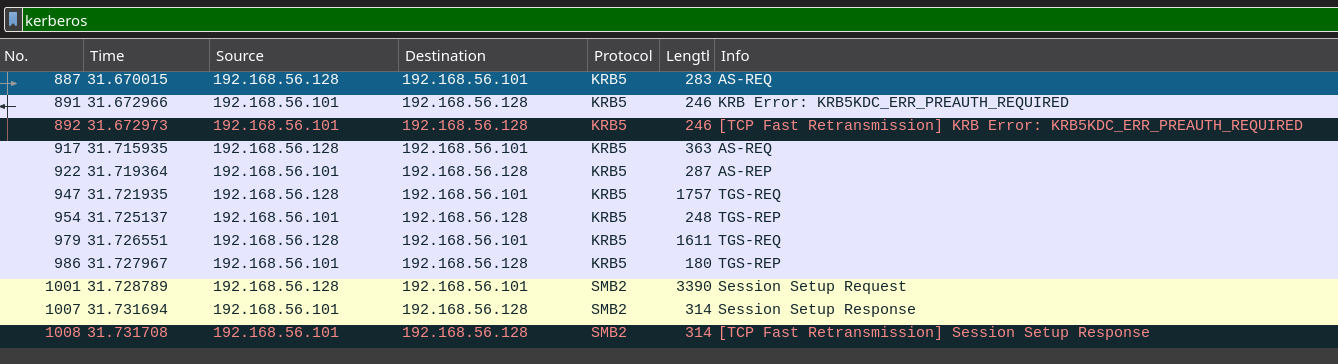Sort by the Source column header

[304, 56]
